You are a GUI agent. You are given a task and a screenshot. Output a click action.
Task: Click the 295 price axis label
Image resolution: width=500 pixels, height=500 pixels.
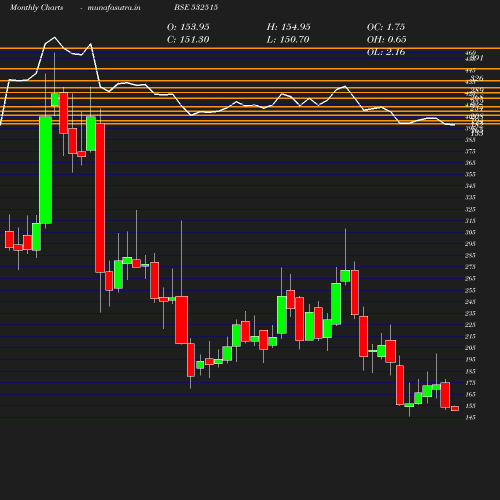(x=470, y=244)
